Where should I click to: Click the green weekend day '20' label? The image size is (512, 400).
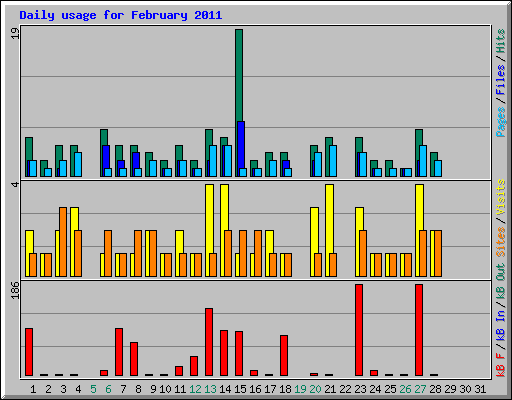coord(315,389)
